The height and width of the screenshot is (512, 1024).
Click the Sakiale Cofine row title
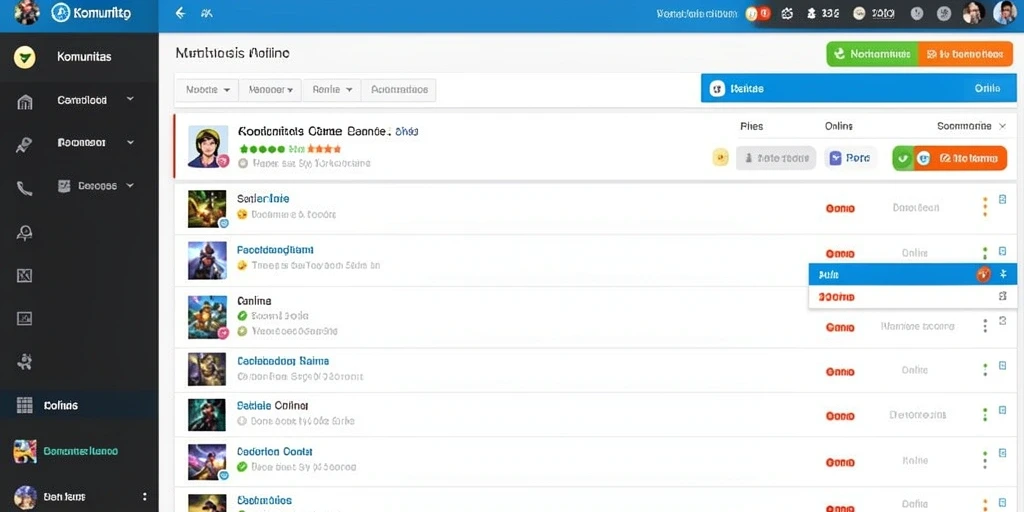272,406
